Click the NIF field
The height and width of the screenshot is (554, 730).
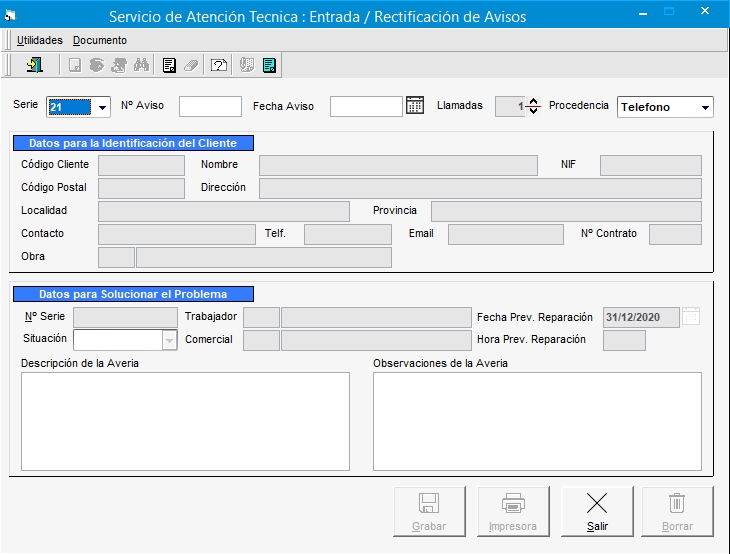coord(651,165)
